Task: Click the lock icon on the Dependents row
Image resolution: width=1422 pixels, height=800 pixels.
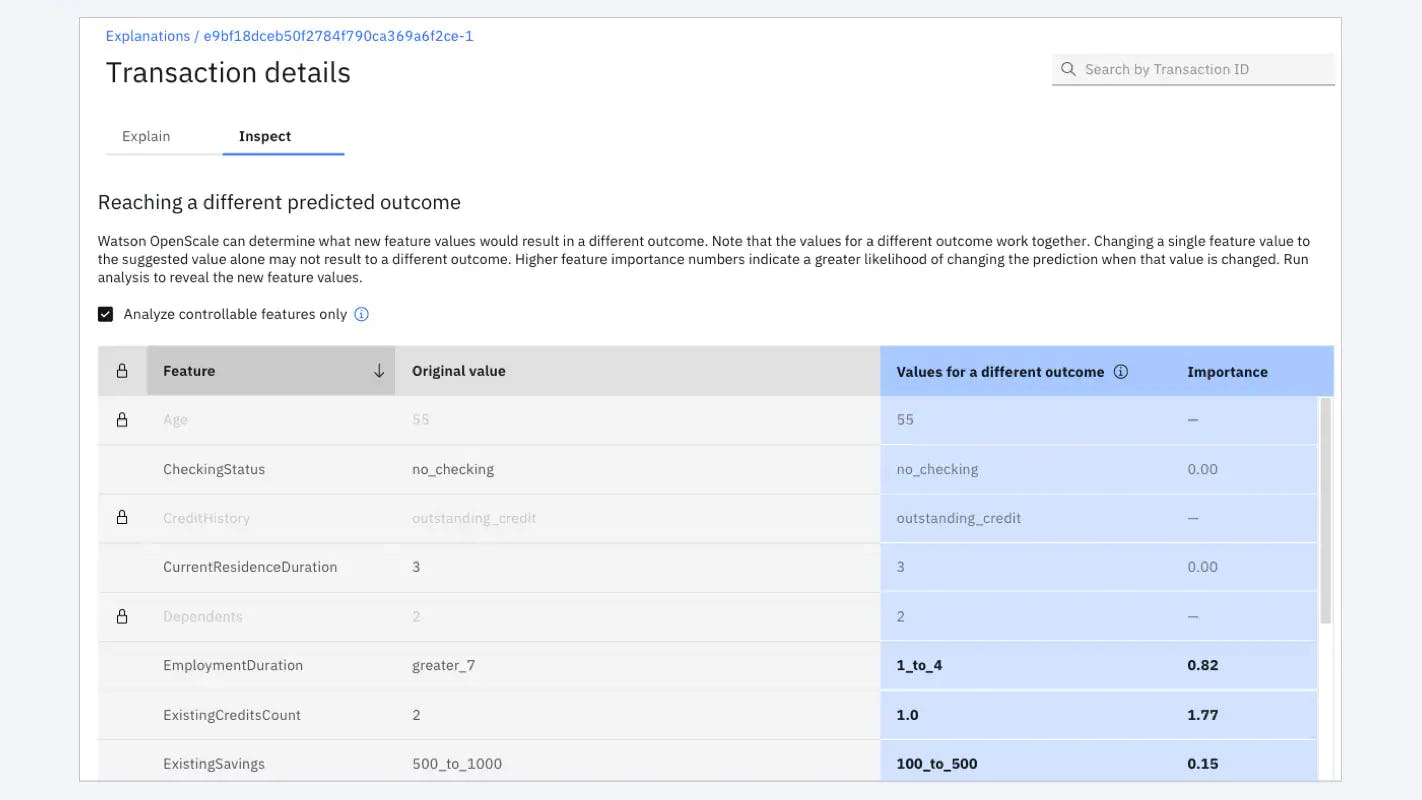Action: point(122,616)
